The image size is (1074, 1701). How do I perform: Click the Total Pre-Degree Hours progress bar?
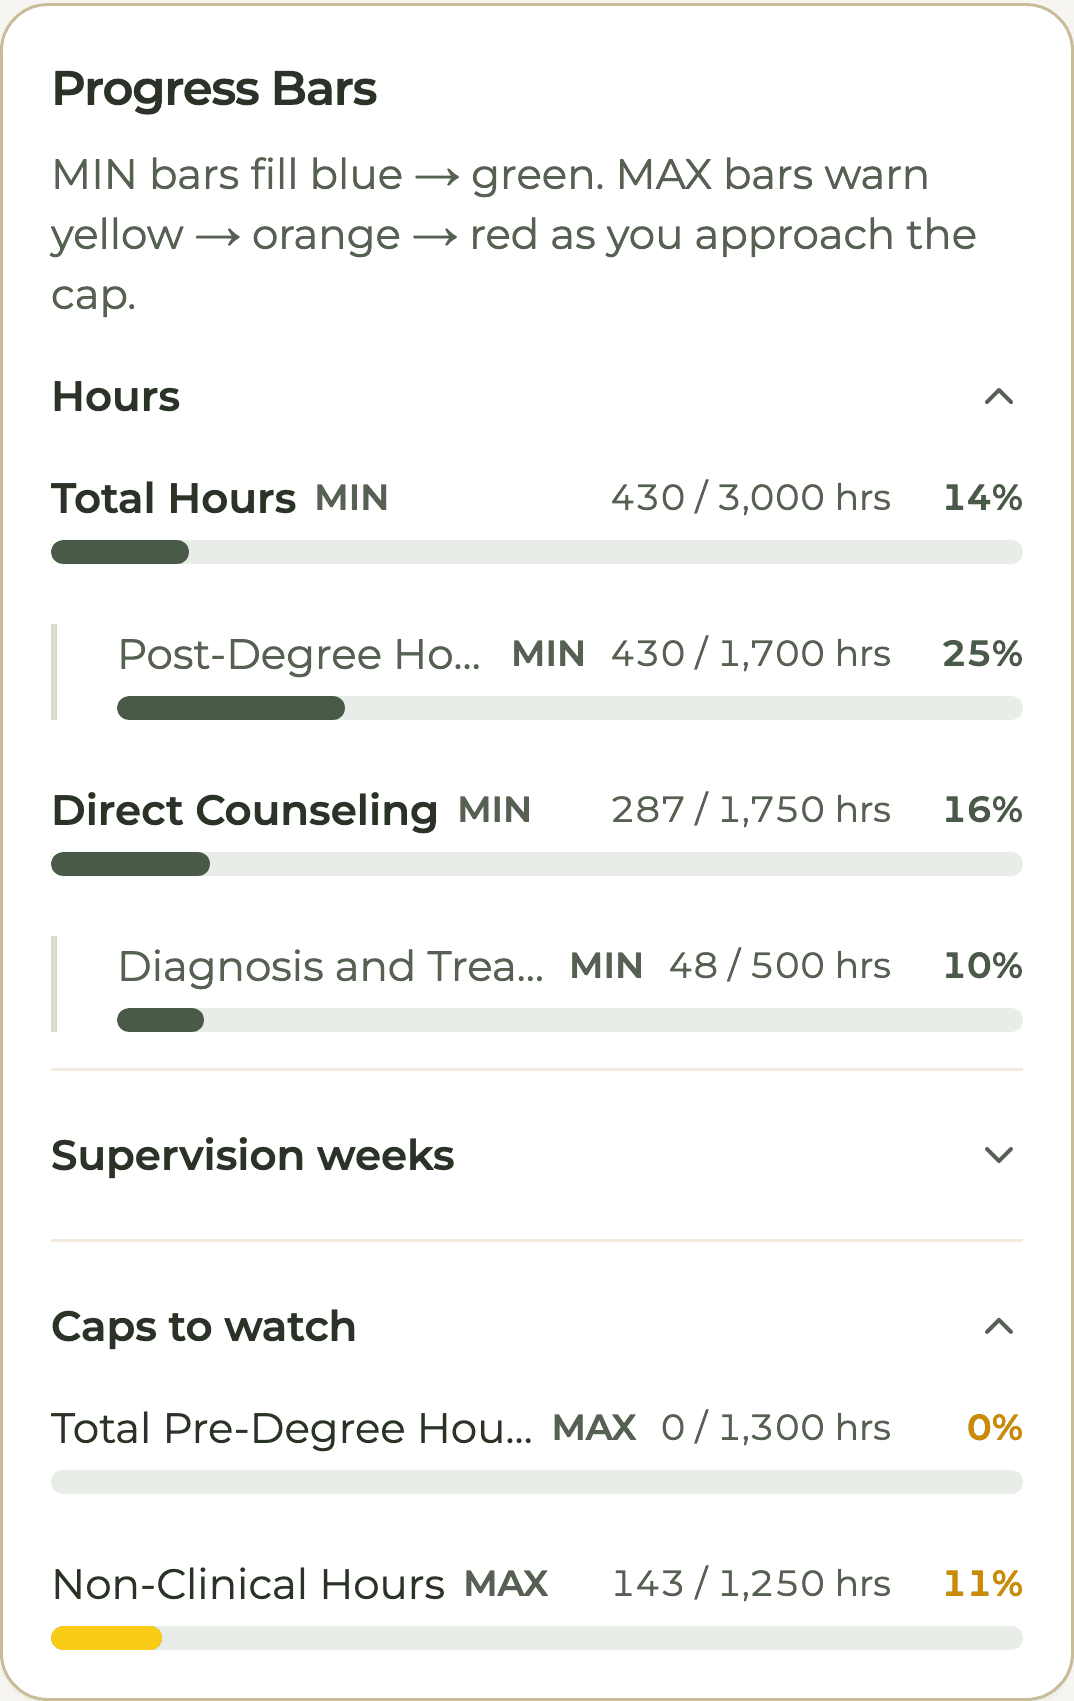tap(537, 1482)
